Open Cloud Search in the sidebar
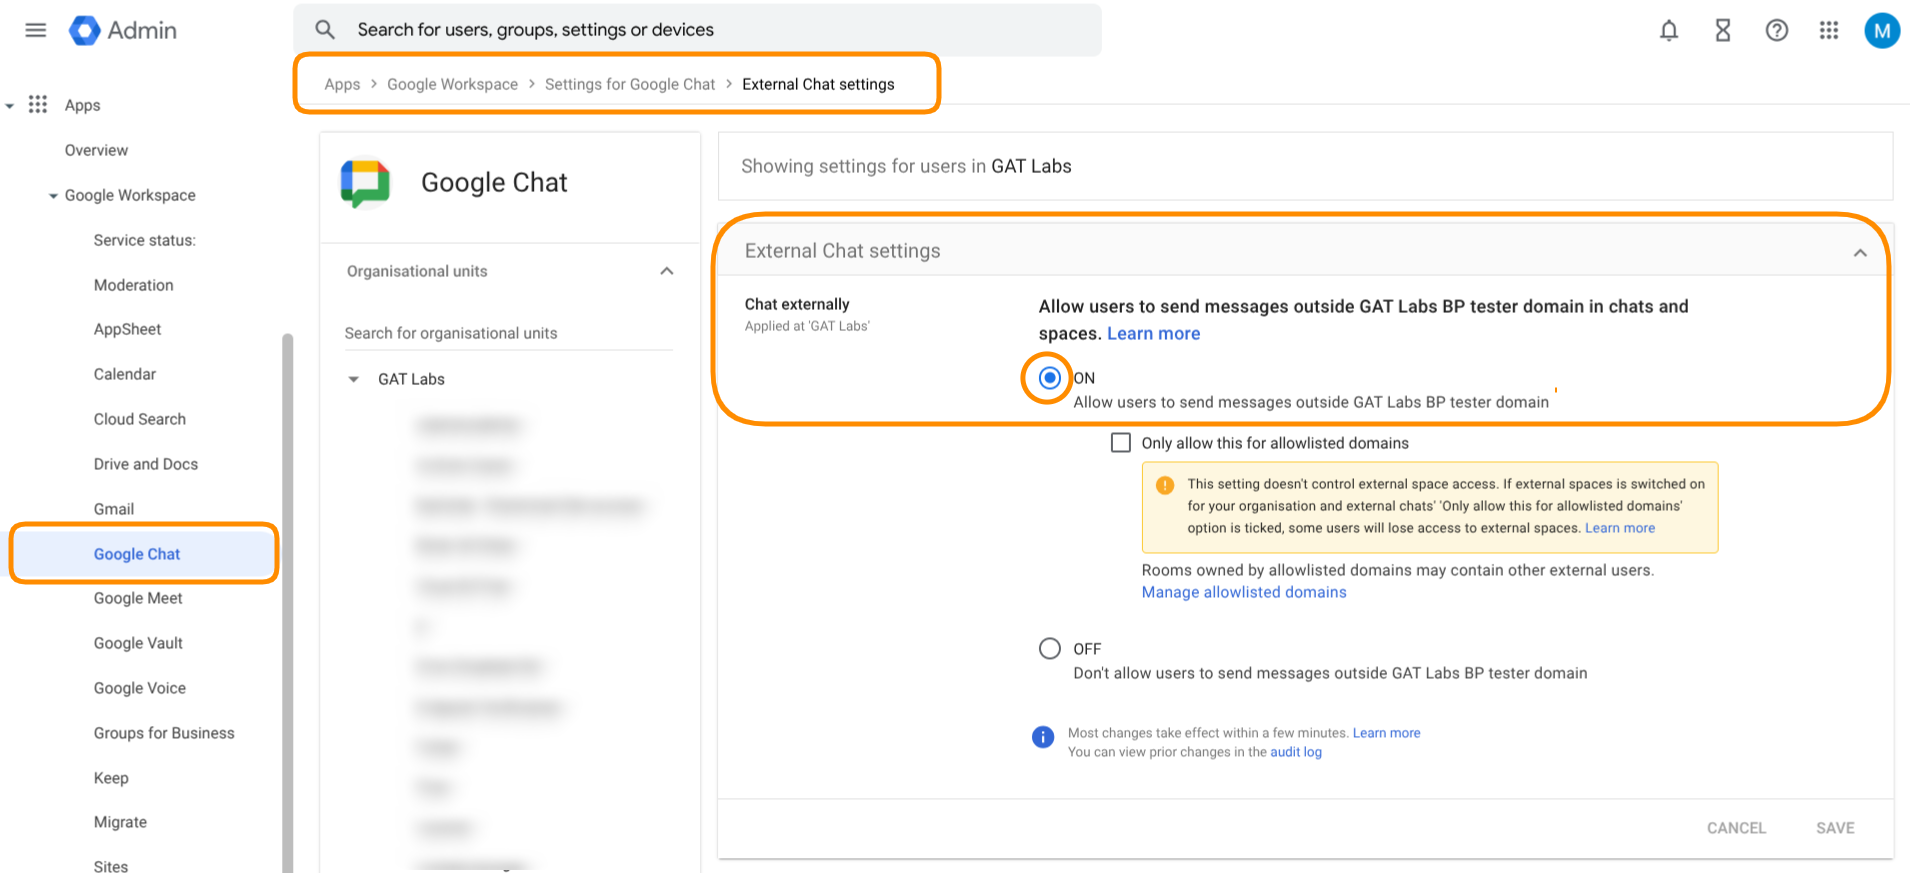This screenshot has width=1910, height=873. (140, 419)
